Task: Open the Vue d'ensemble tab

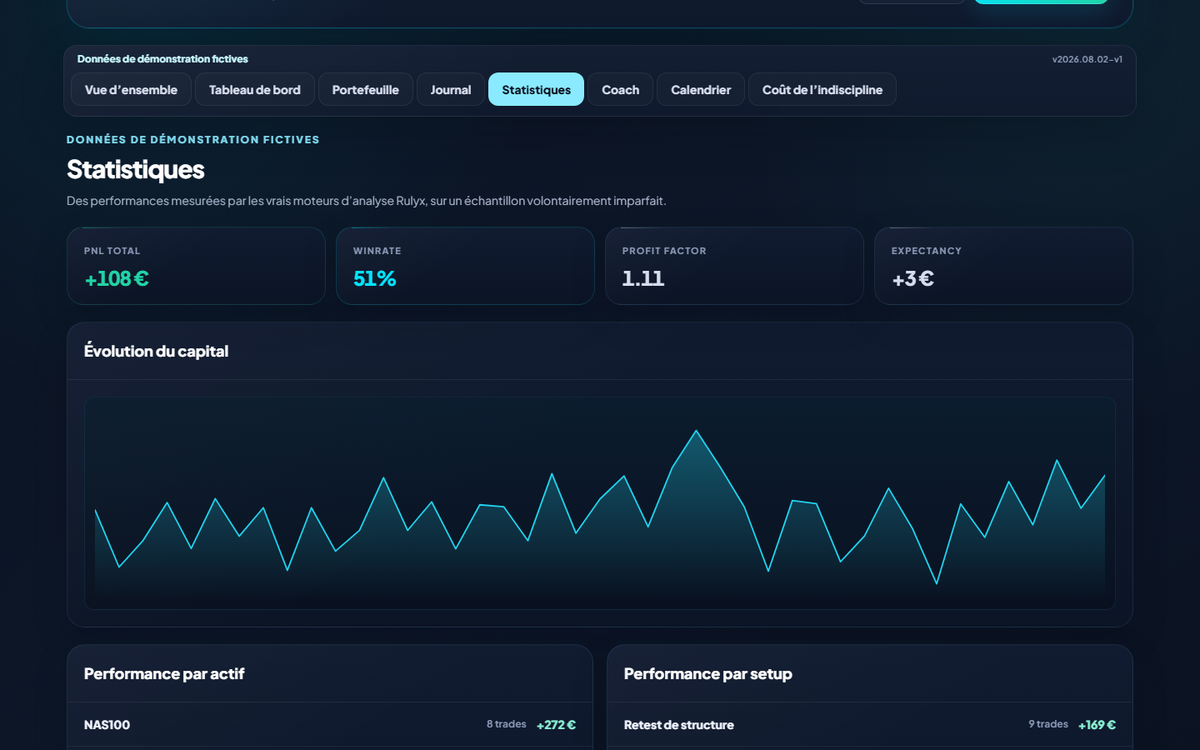Action: pyautogui.click(x=131, y=90)
